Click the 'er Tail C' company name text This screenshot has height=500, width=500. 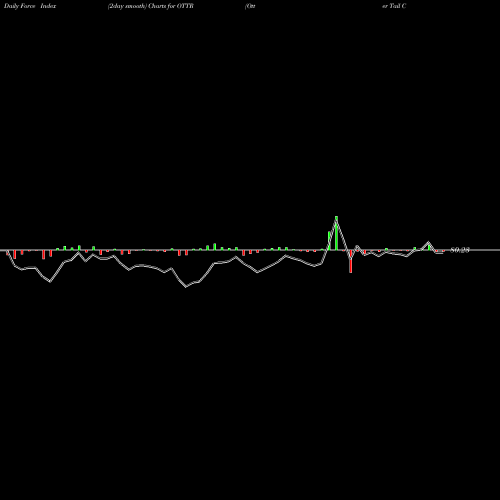coord(394,6)
